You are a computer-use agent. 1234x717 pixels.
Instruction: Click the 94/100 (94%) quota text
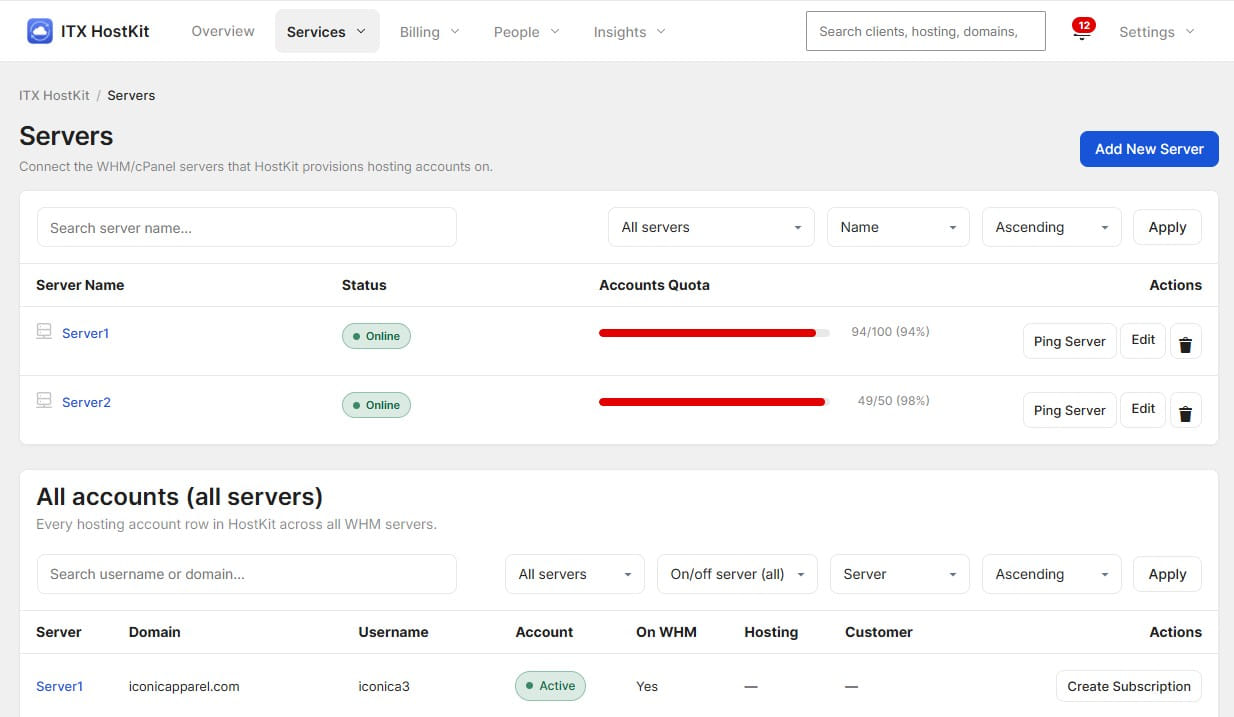coord(890,331)
